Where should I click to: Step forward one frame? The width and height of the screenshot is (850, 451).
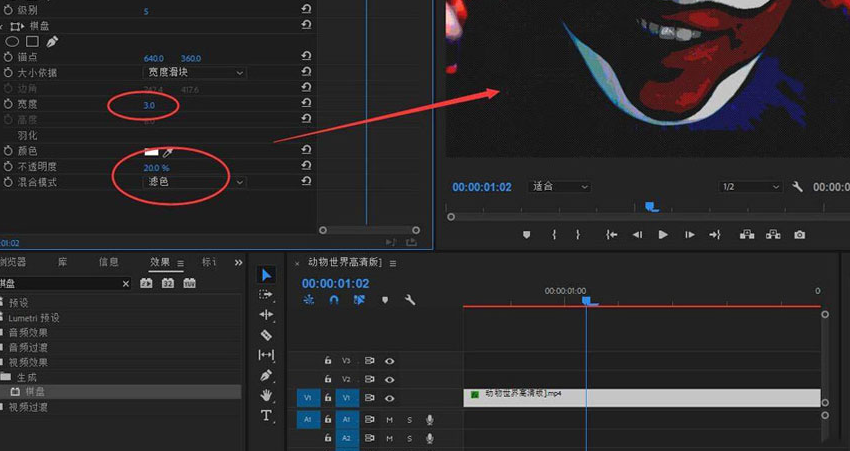690,235
